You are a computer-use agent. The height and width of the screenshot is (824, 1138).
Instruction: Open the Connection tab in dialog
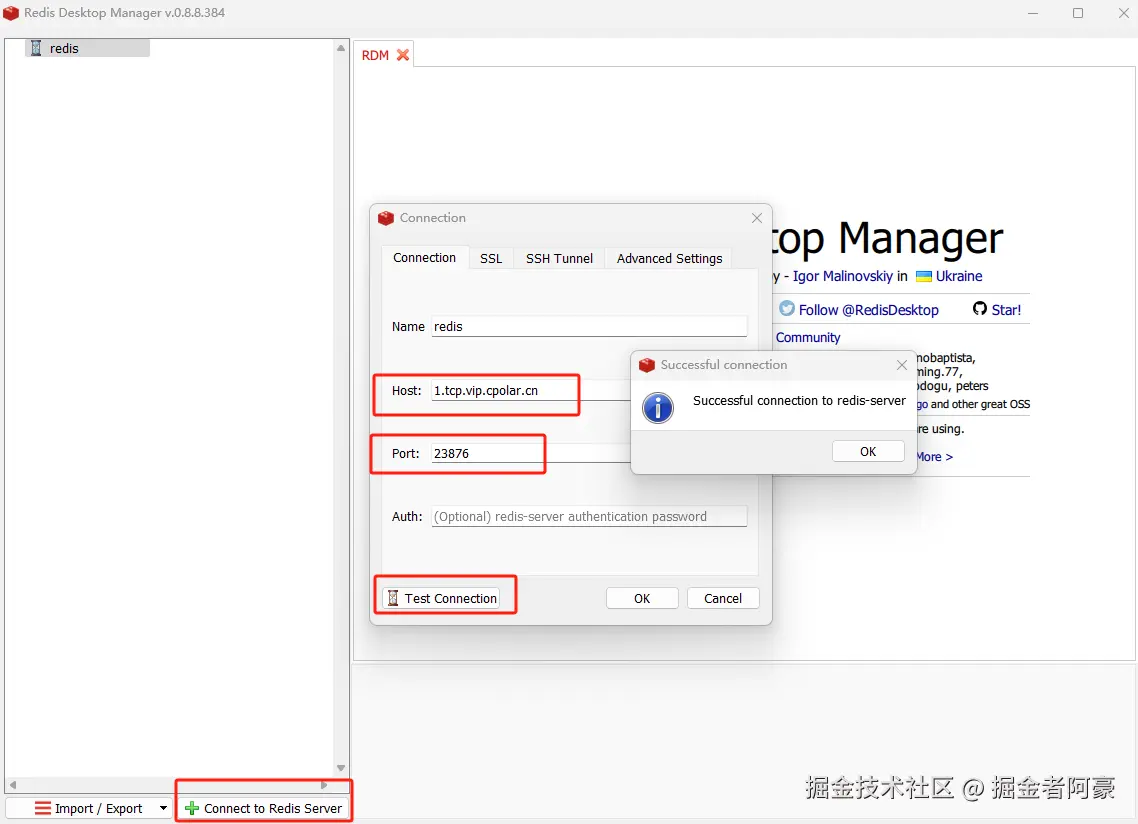pos(425,258)
